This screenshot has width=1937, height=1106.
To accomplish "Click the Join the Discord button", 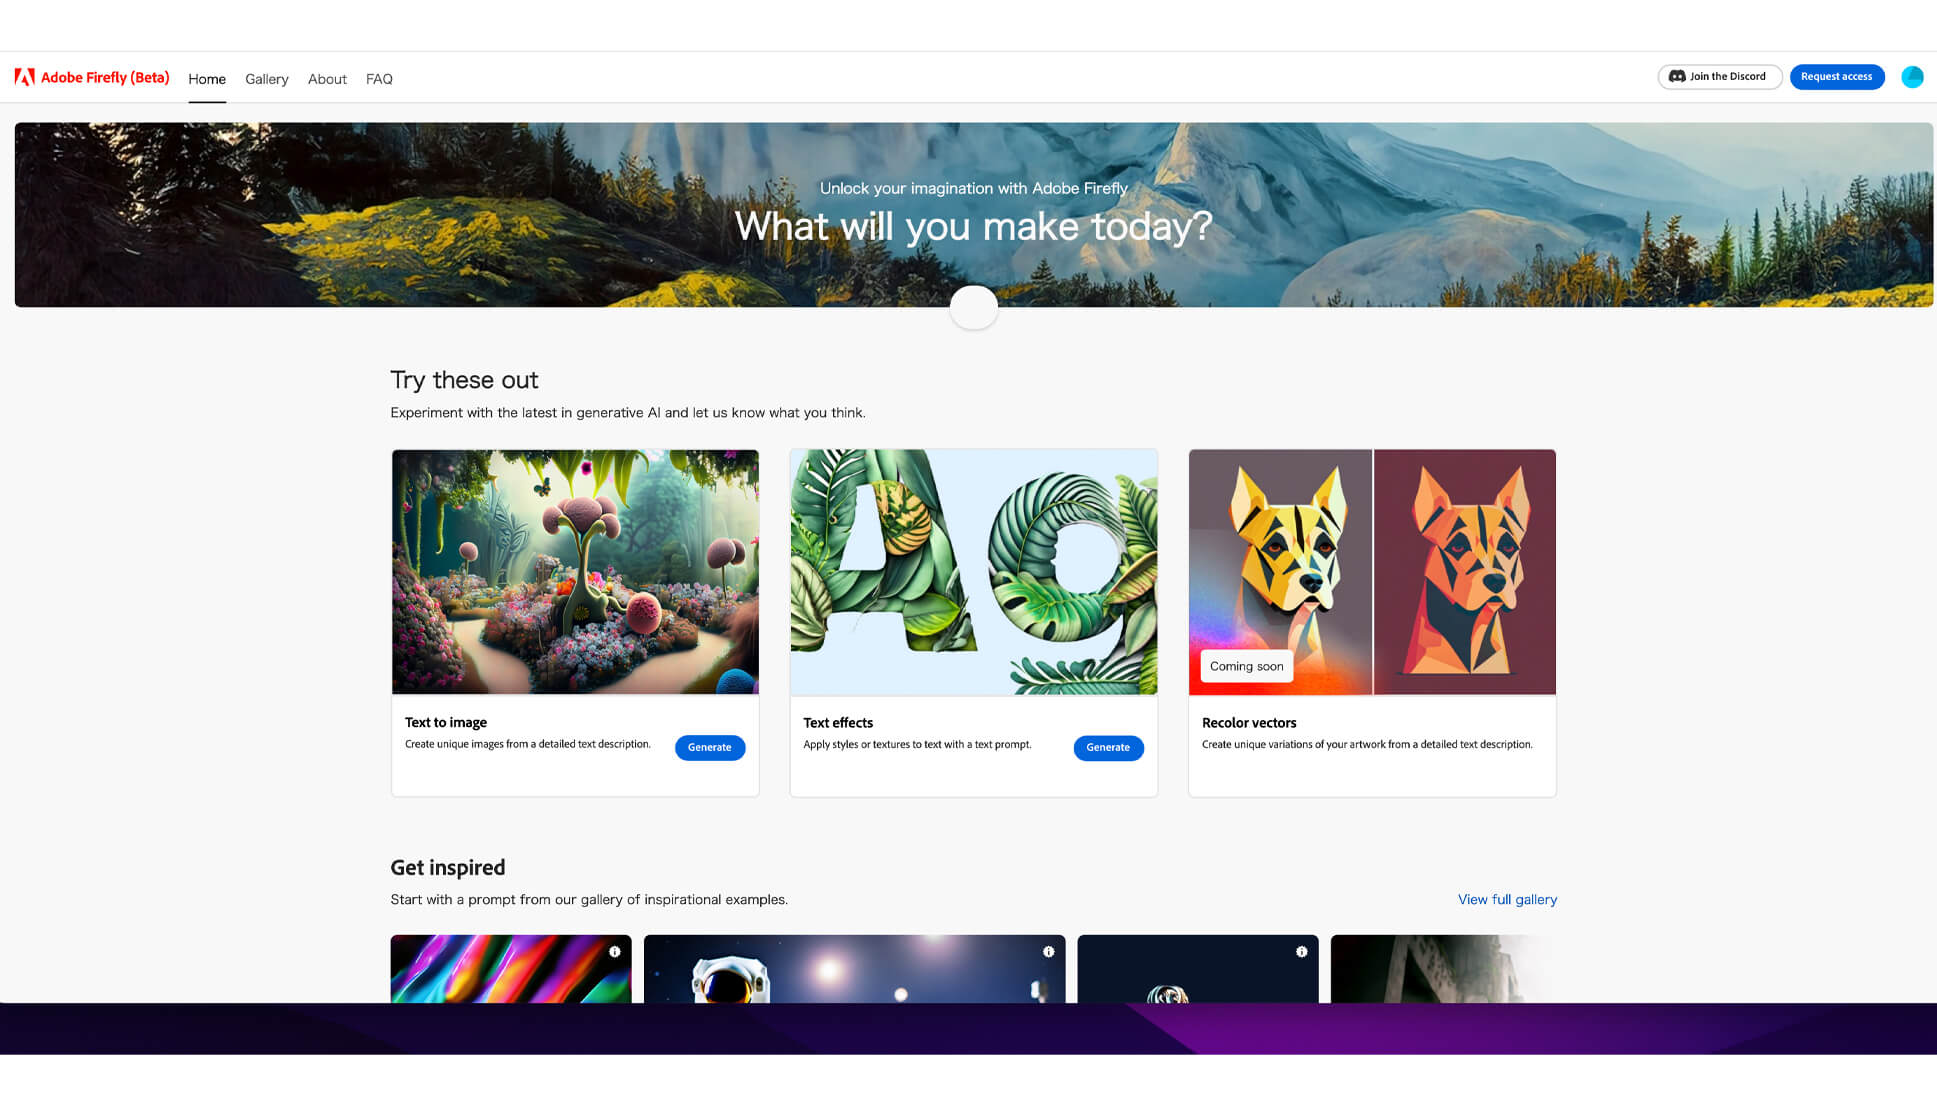I will pos(1719,76).
